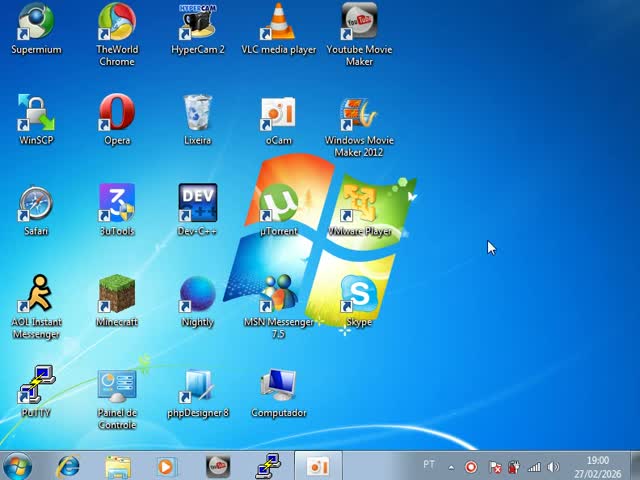Select the Minecraft desktop icon
The width and height of the screenshot is (640, 480).
[x=117, y=296]
